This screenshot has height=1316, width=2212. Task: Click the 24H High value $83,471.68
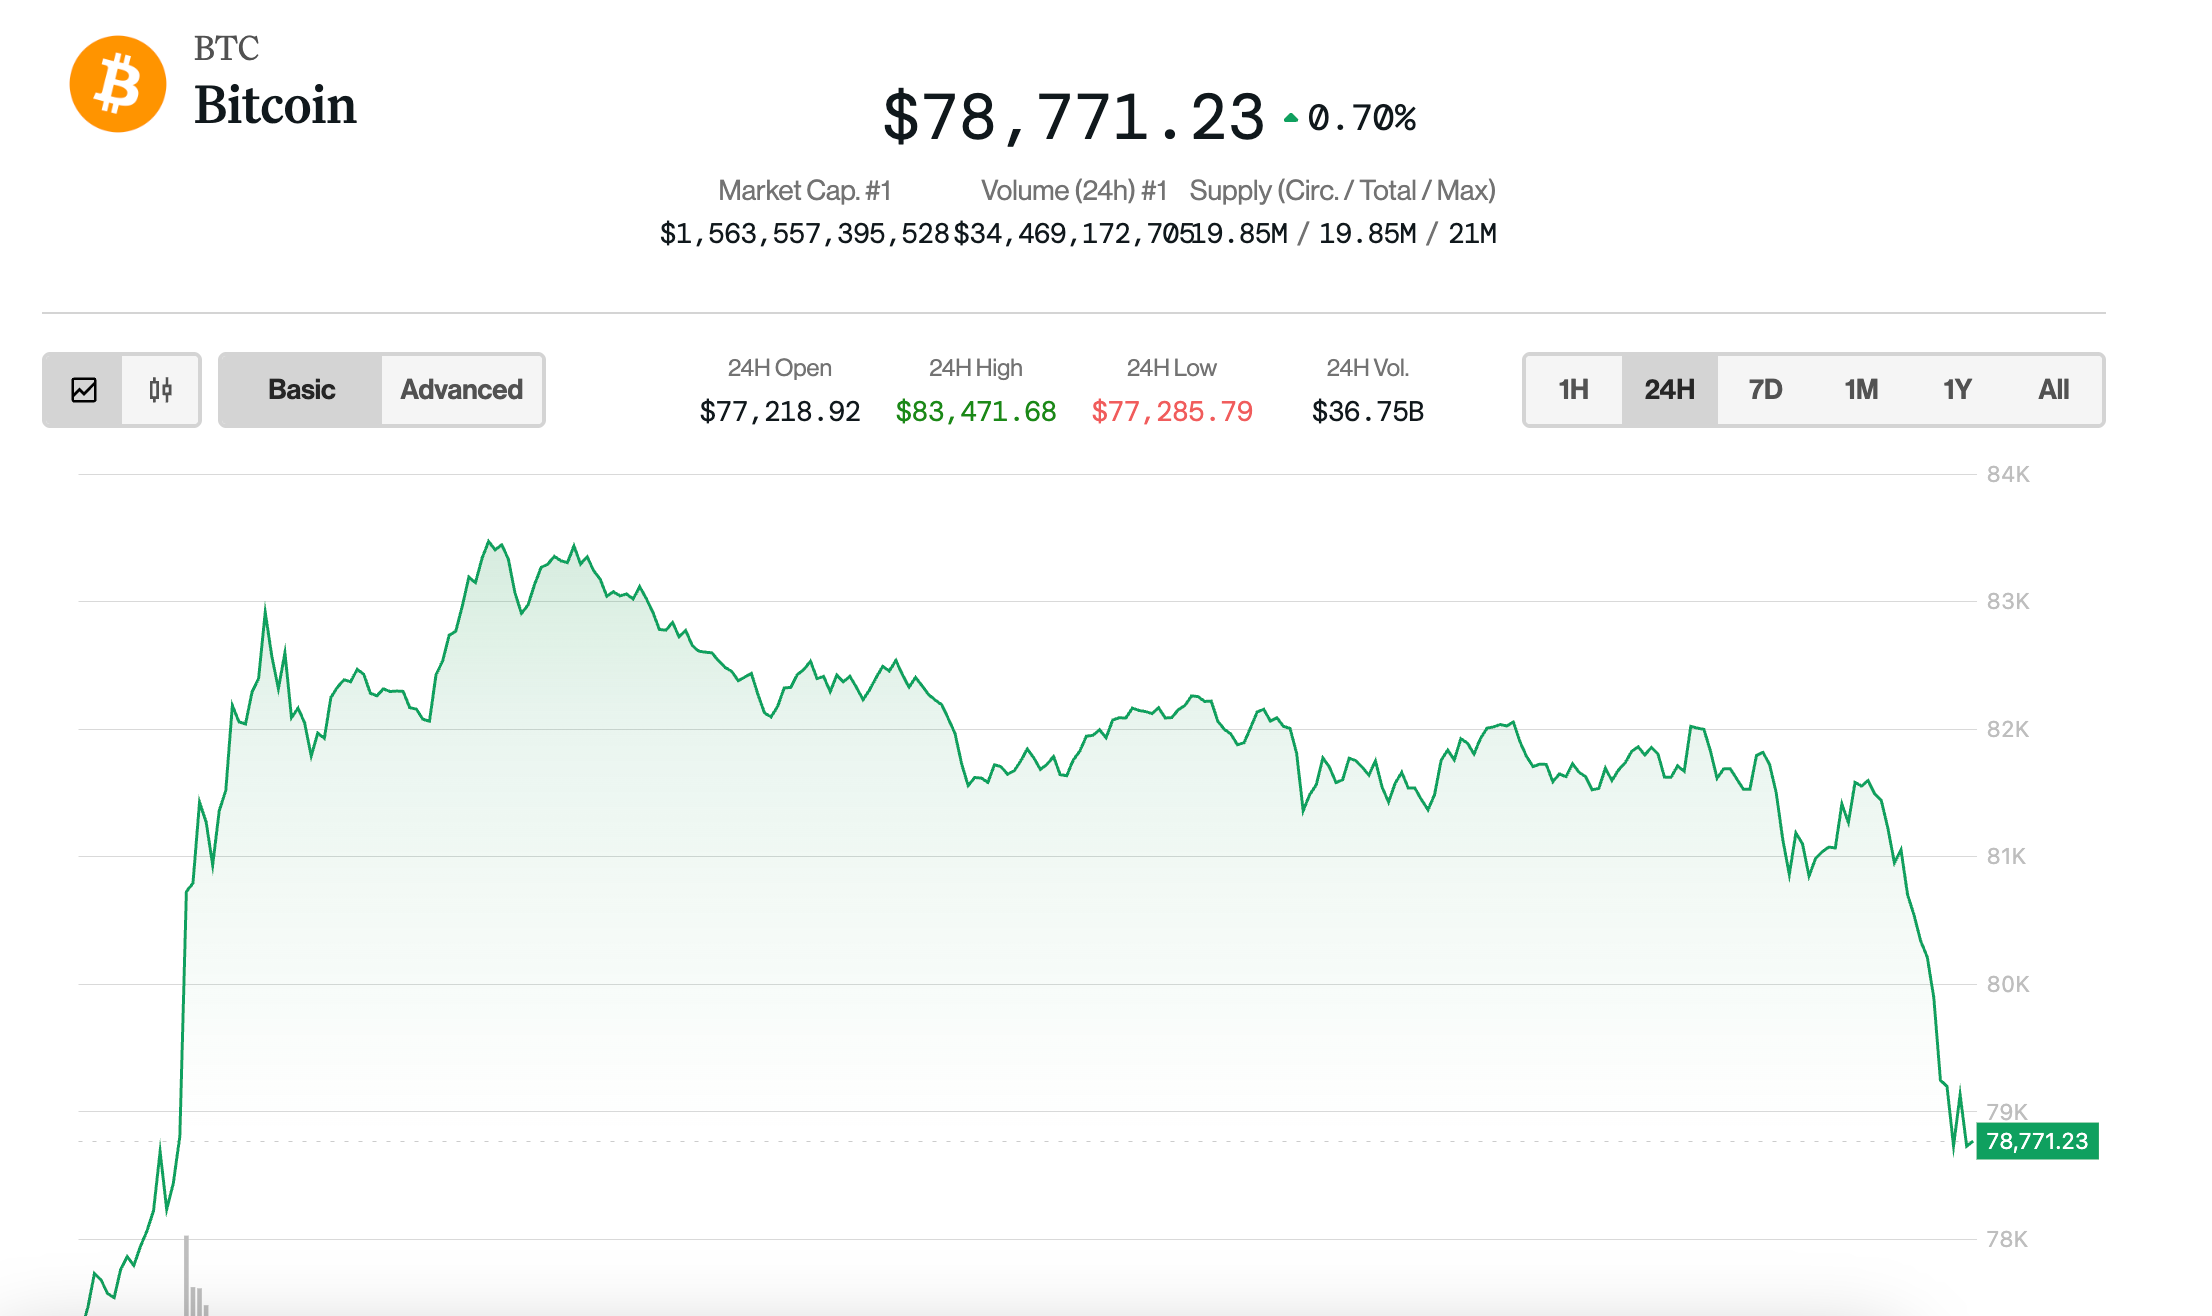coord(975,411)
